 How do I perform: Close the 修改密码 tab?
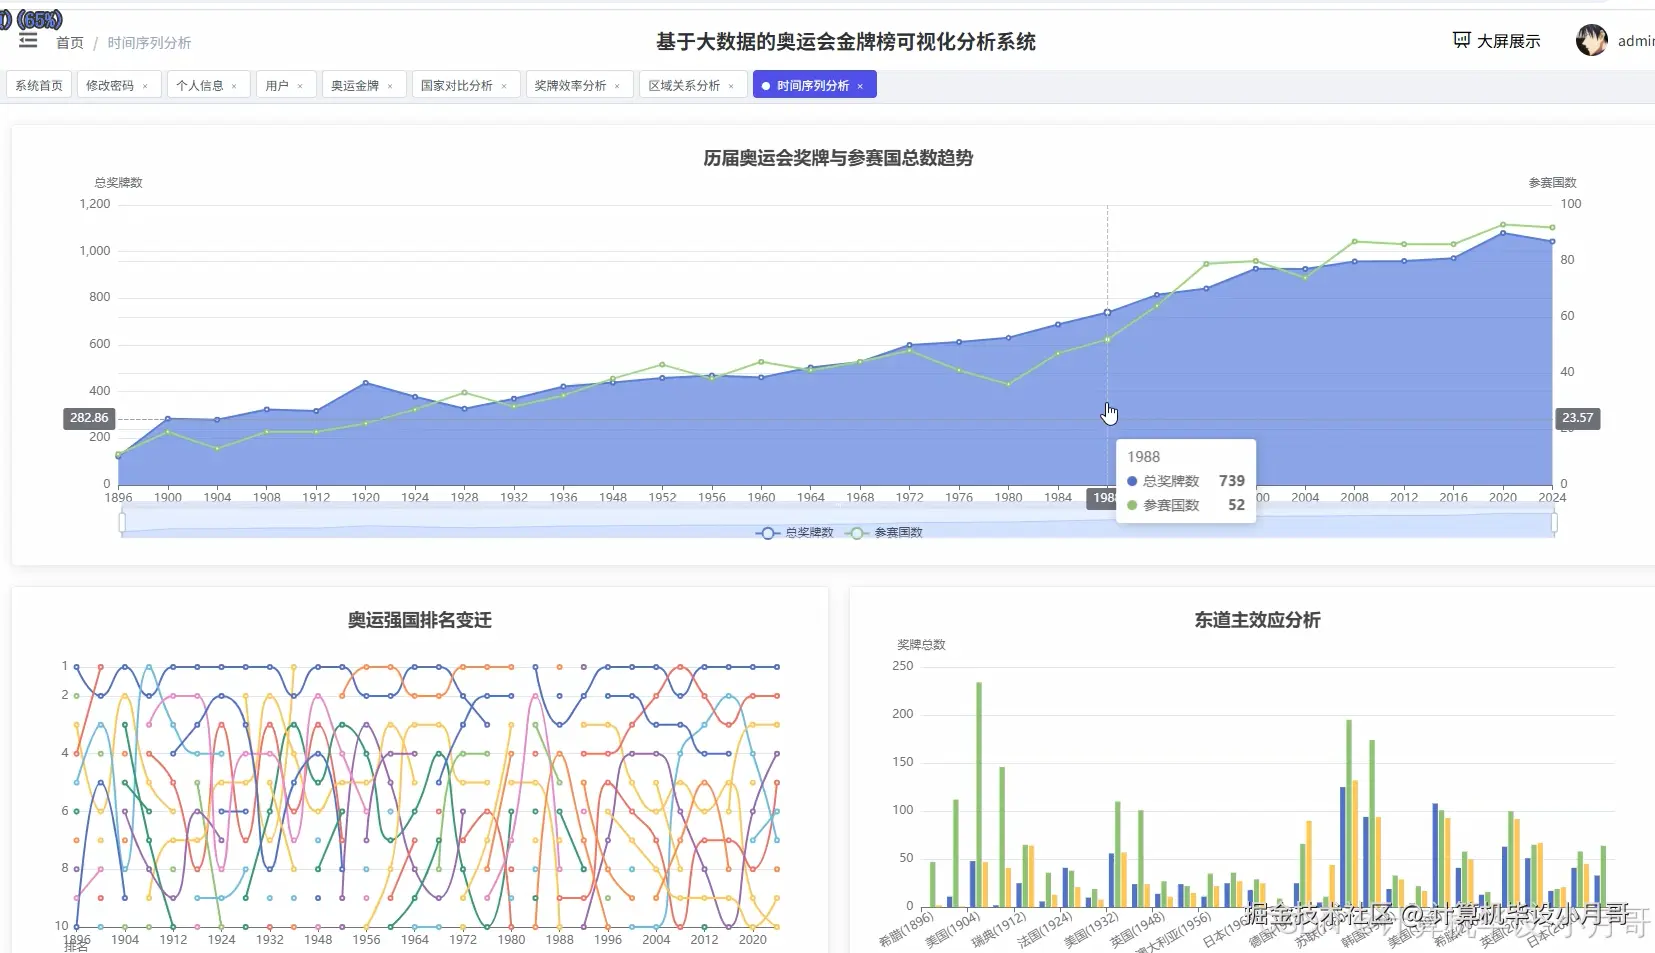click(x=145, y=86)
